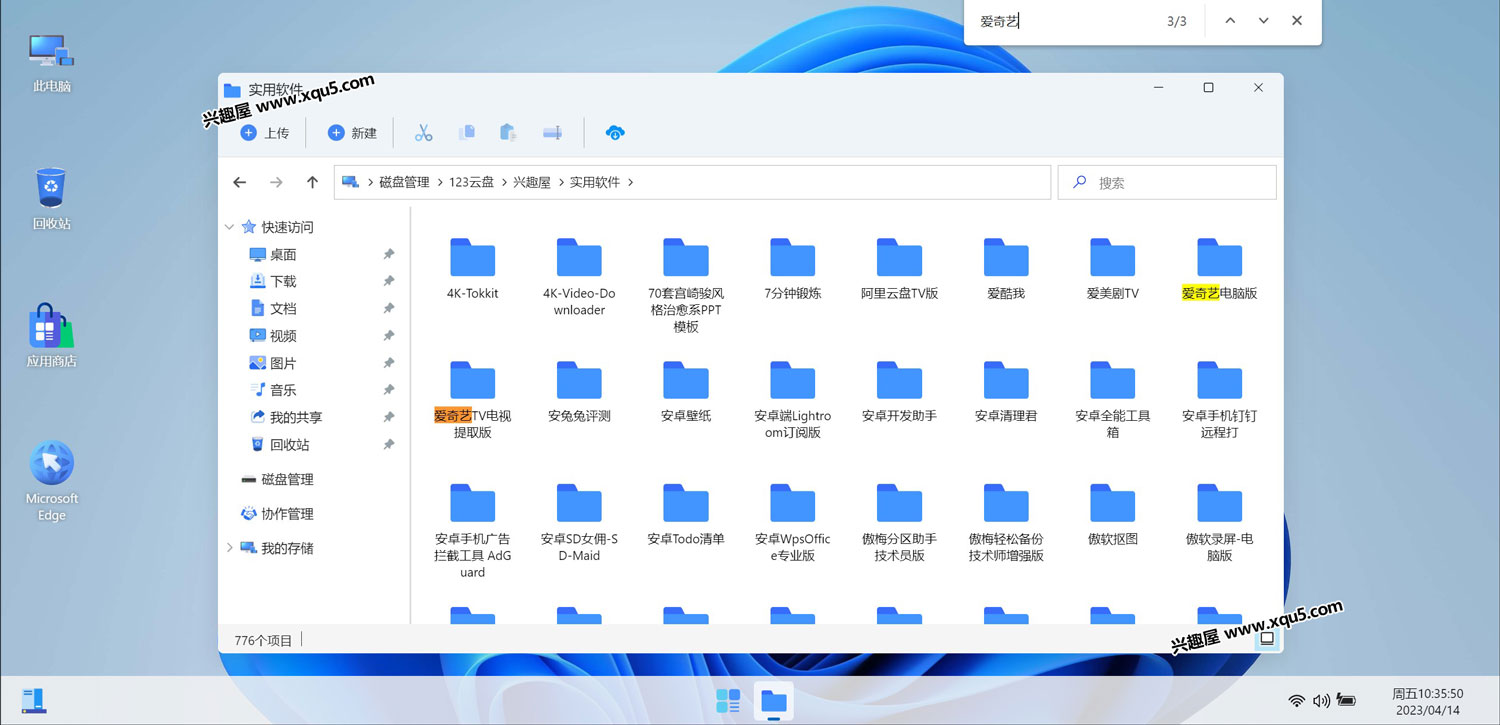Select the 爱酷我 folder

click(x=1006, y=269)
